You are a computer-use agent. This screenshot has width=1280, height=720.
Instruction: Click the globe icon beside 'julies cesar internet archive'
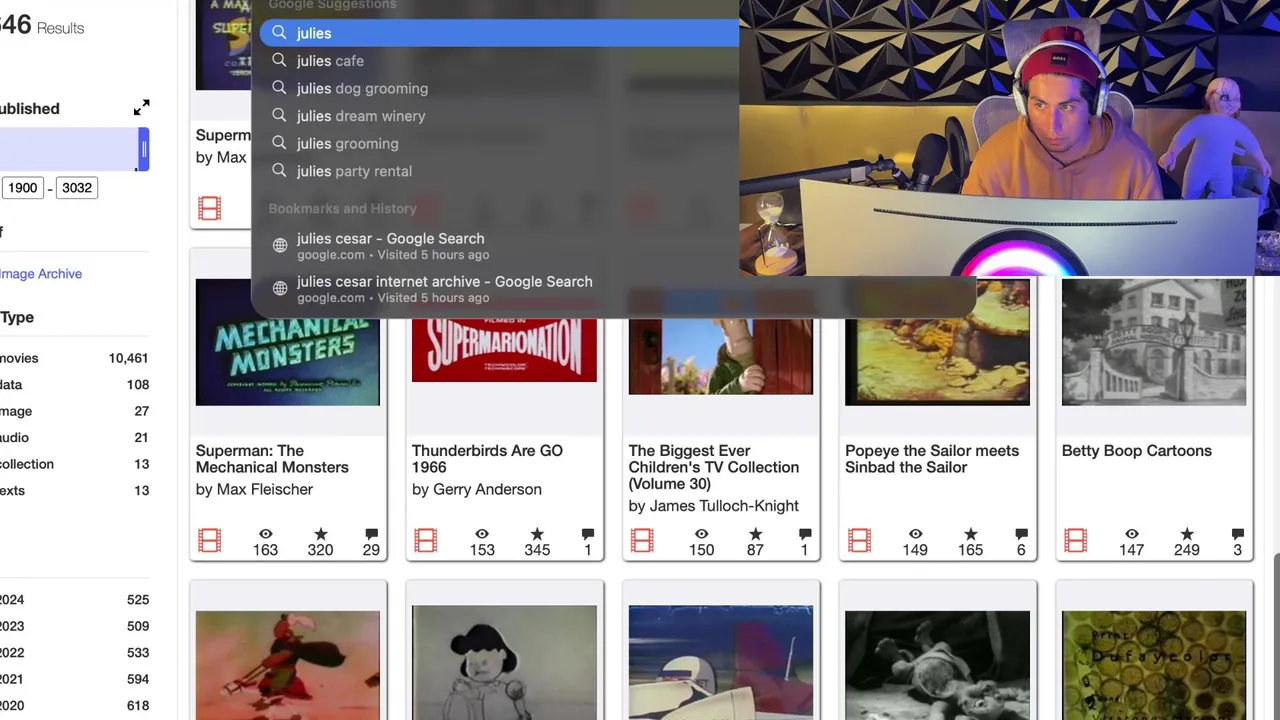tap(280, 288)
